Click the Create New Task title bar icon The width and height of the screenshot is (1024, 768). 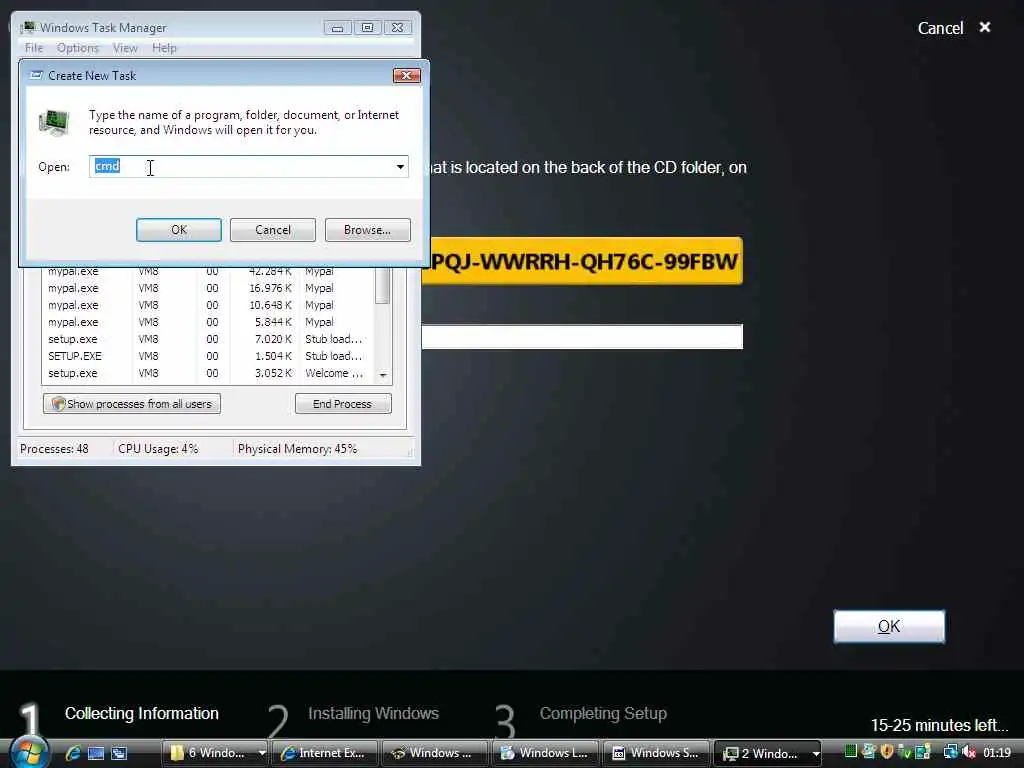click(x=37, y=75)
